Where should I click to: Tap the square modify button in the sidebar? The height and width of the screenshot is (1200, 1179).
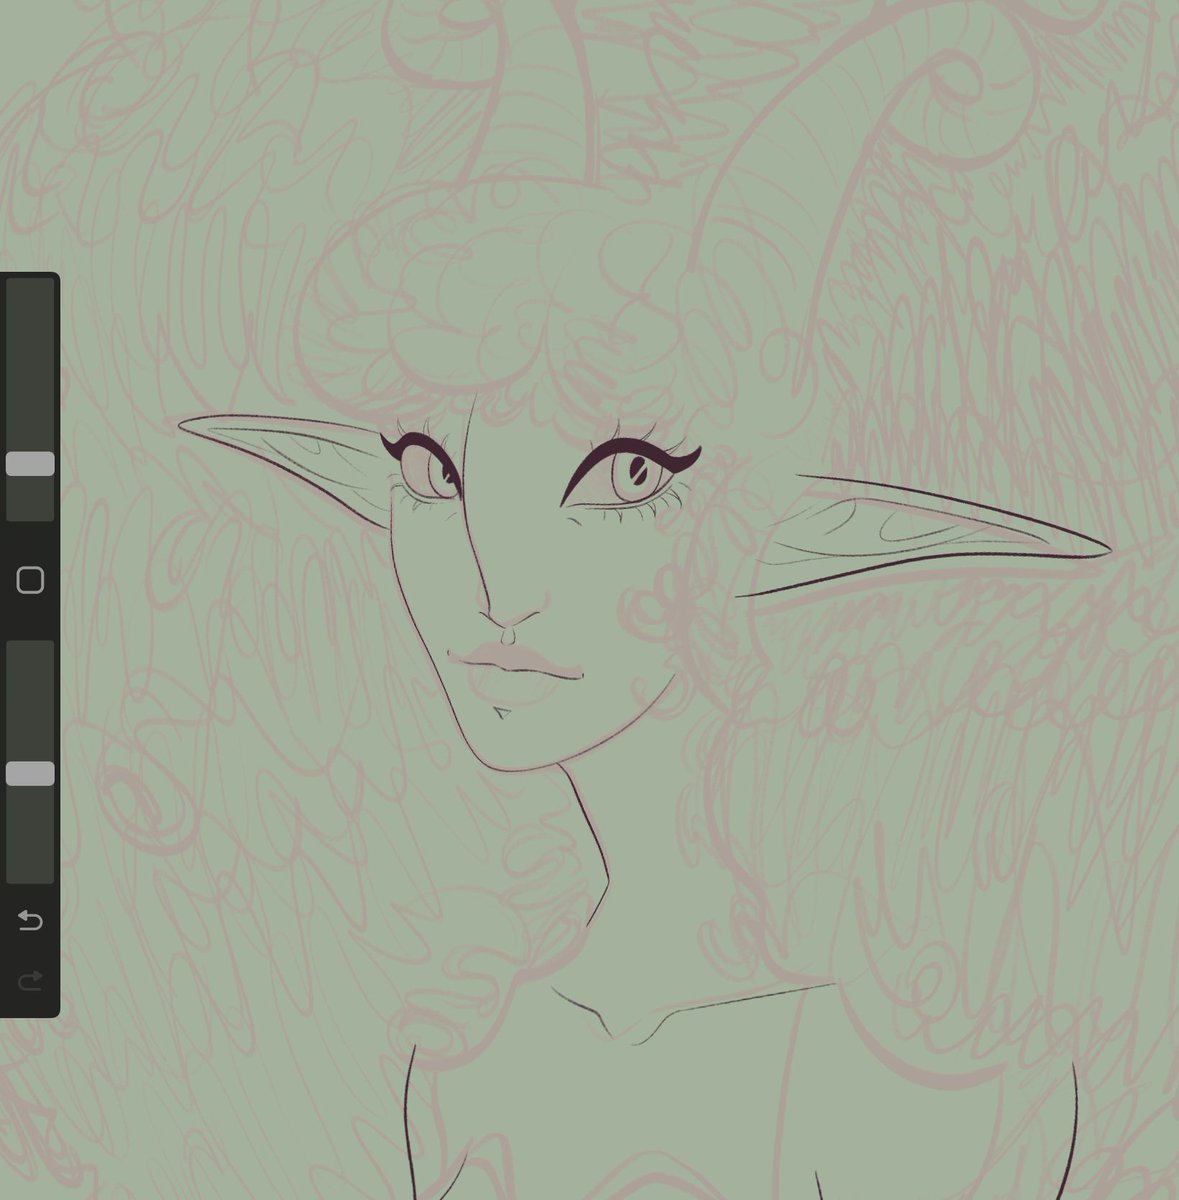point(30,580)
